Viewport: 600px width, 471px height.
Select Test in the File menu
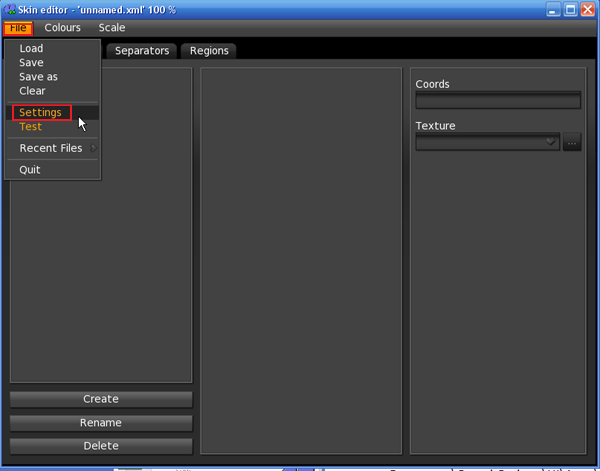(52, 127)
